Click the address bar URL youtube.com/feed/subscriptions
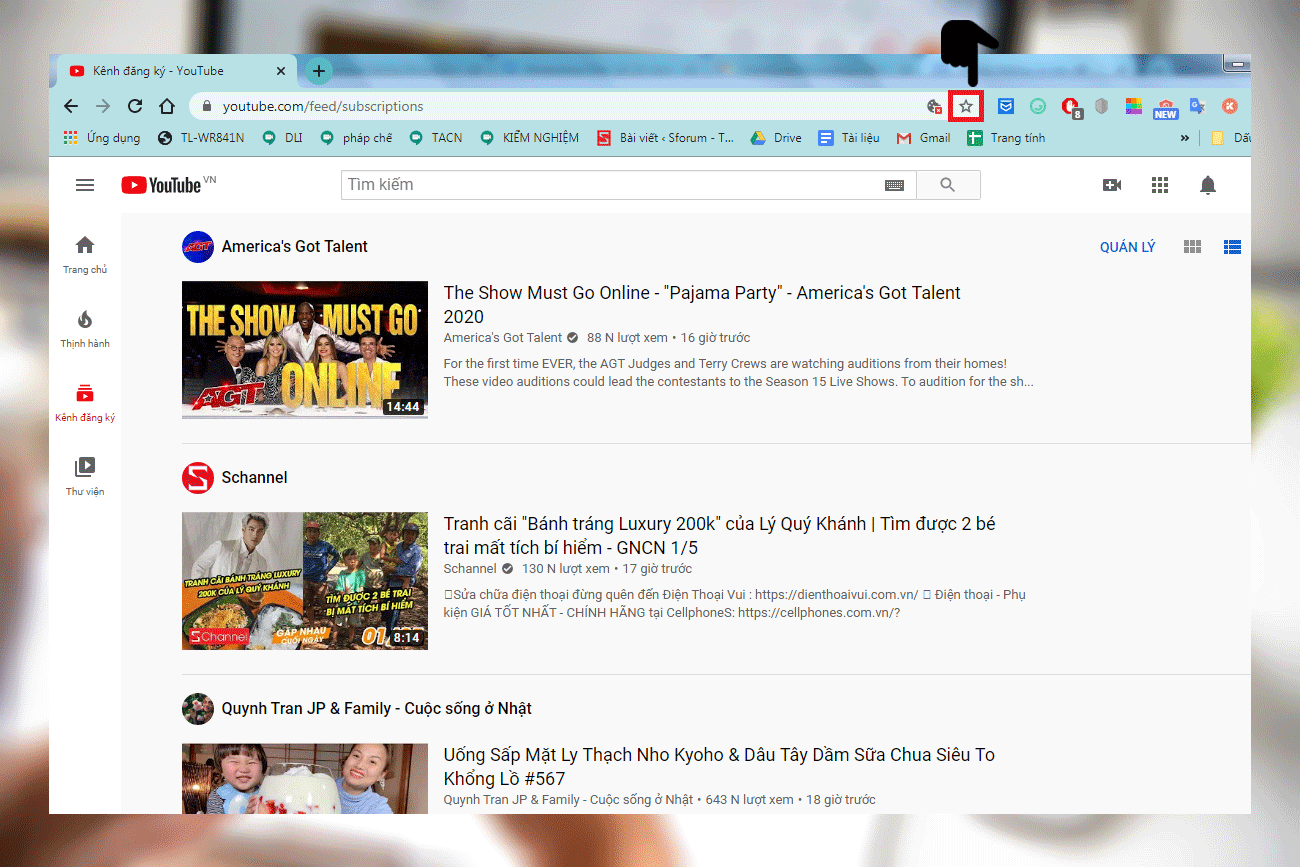 [x=322, y=106]
